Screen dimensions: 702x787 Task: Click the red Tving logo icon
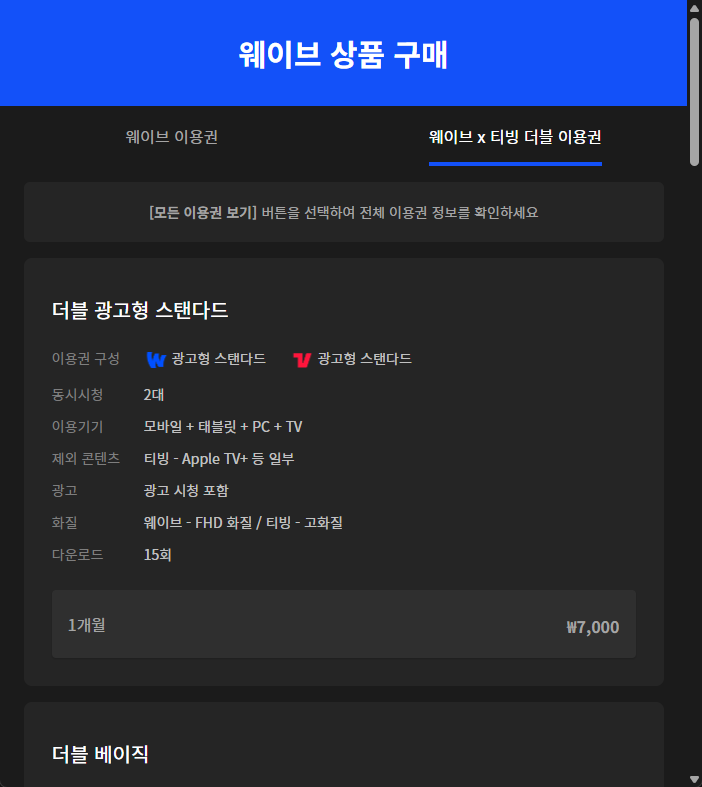[302, 359]
